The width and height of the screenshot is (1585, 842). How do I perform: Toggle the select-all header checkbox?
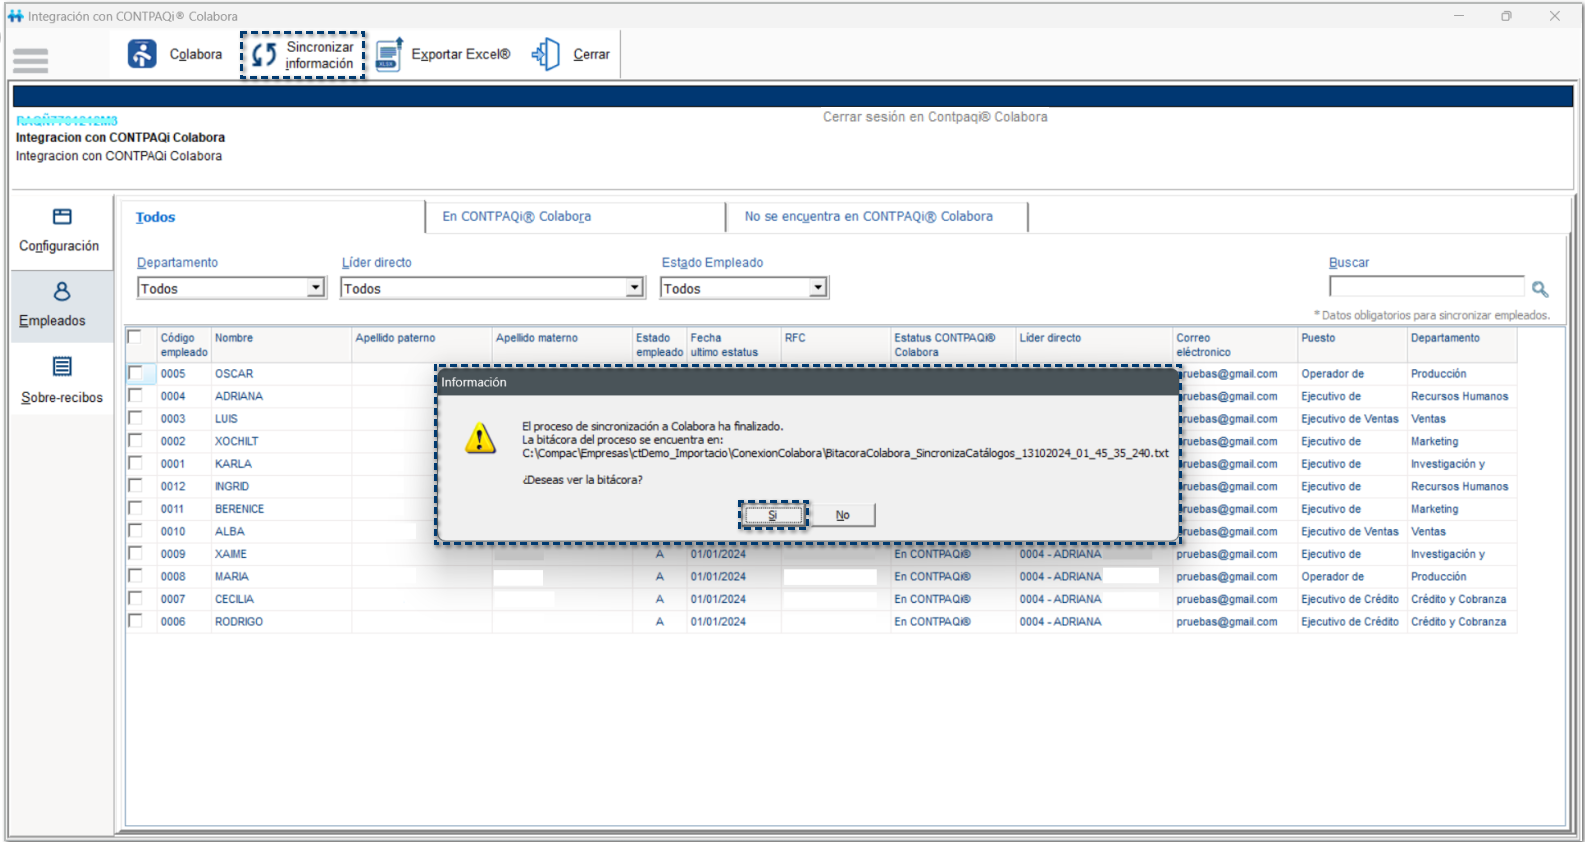[135, 337]
